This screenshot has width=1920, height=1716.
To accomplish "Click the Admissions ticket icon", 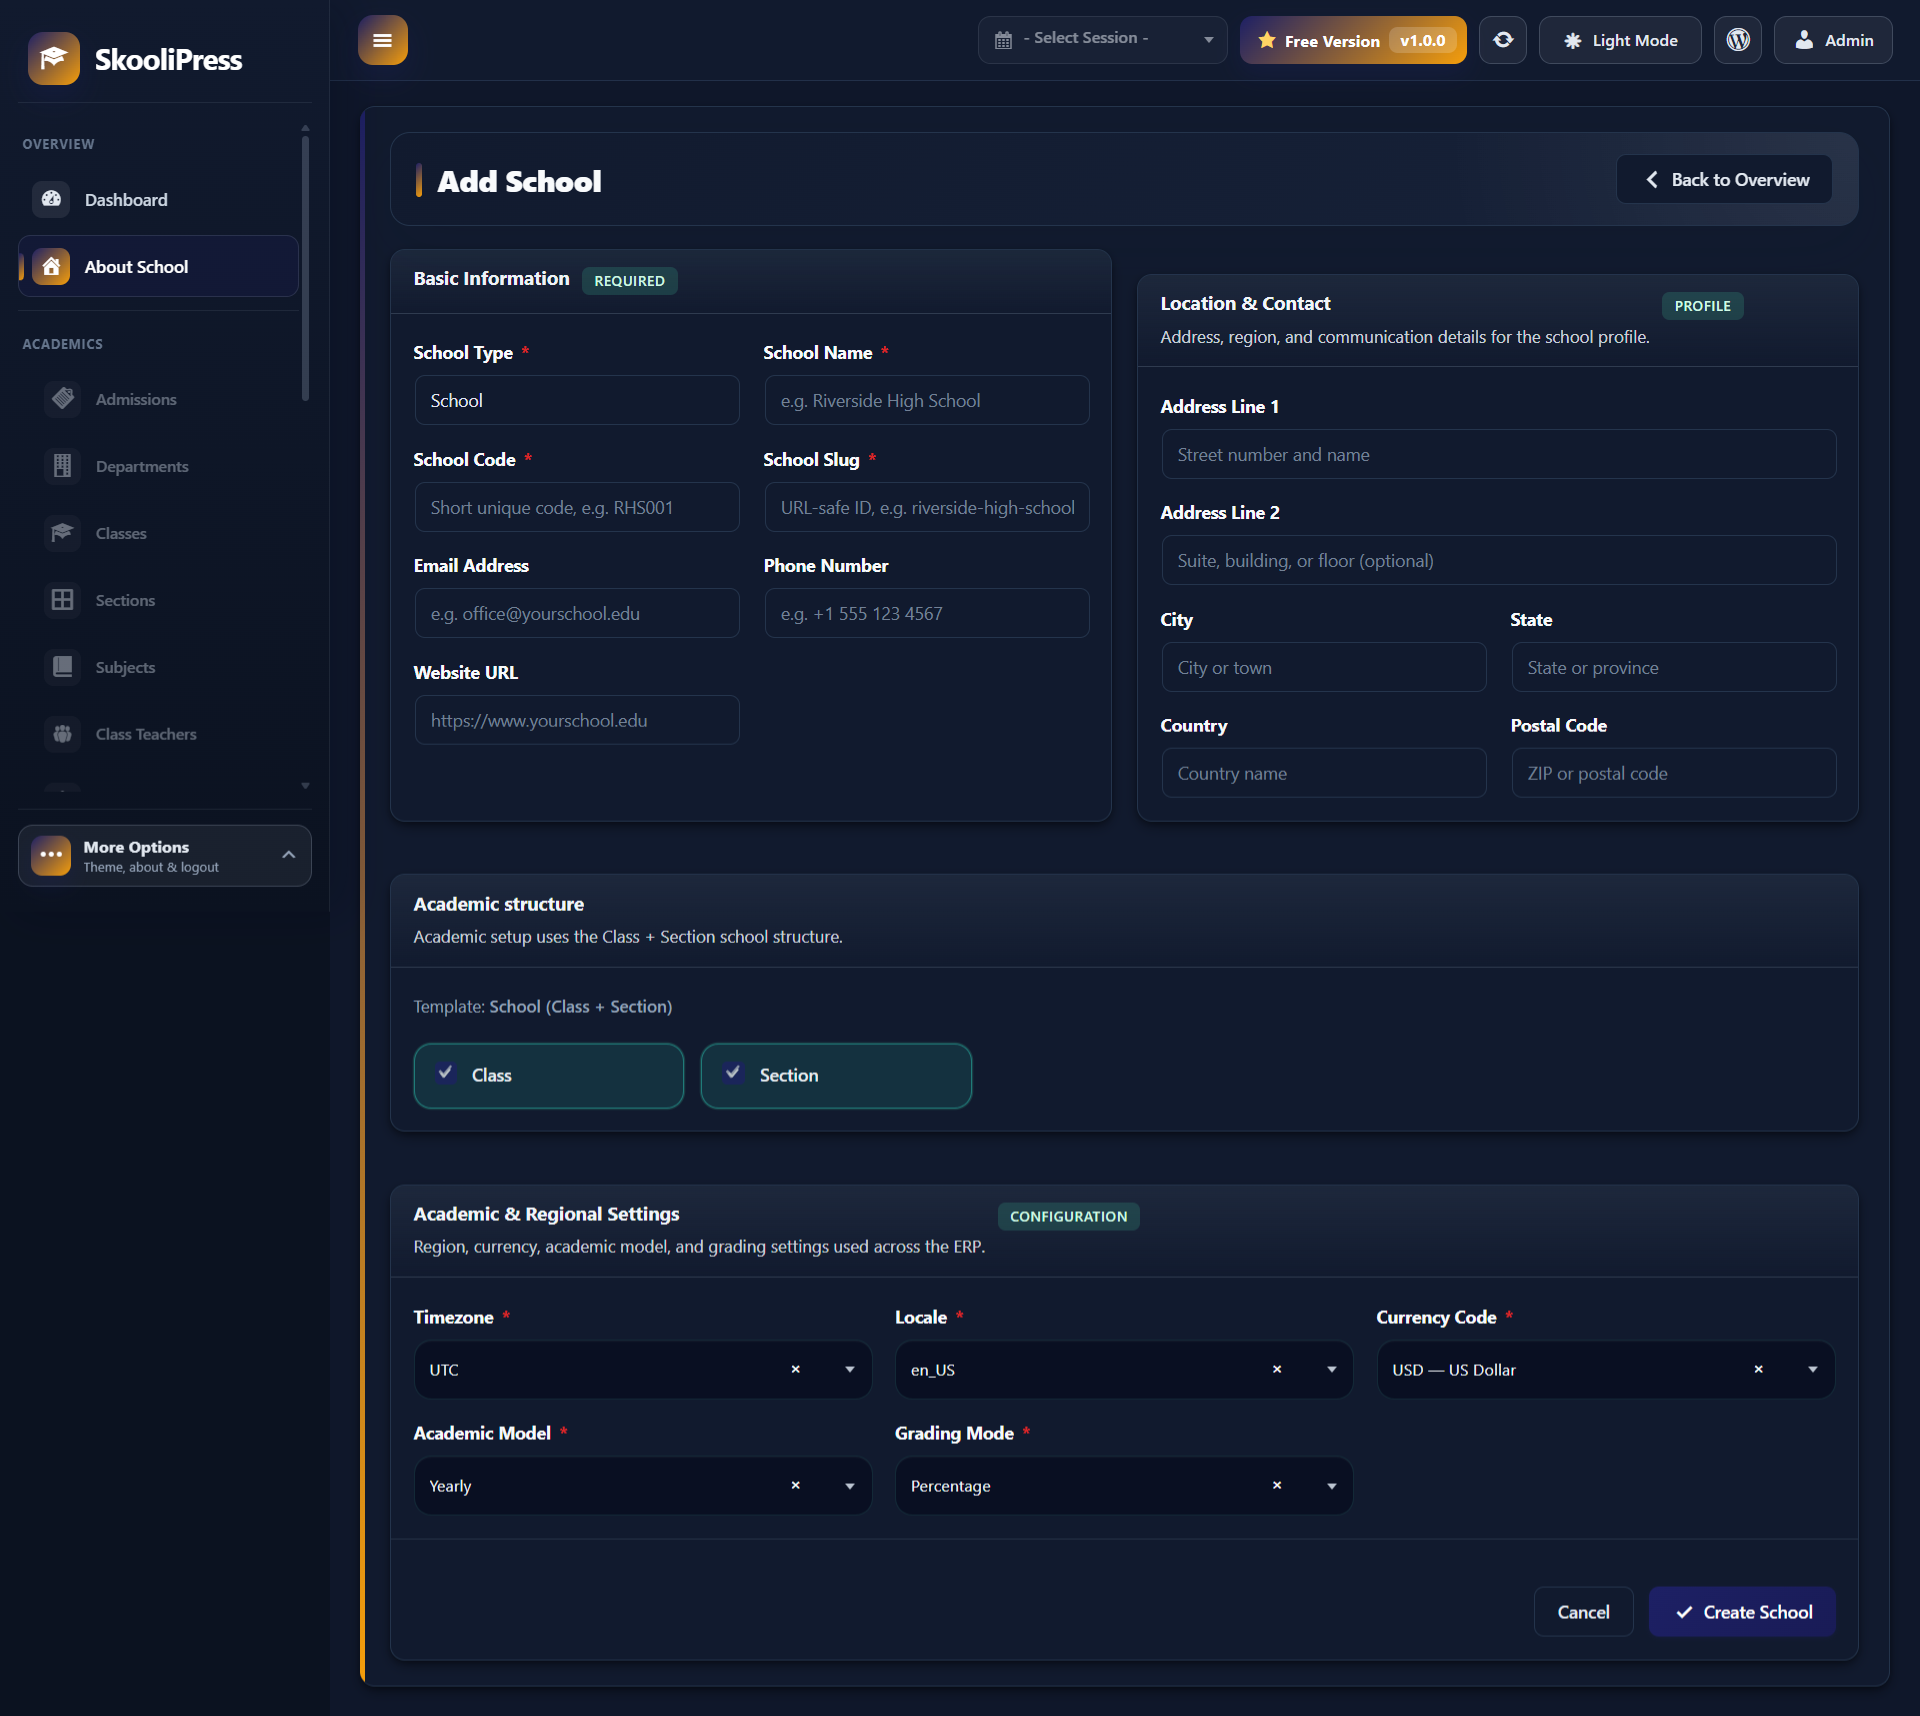I will 62,399.
